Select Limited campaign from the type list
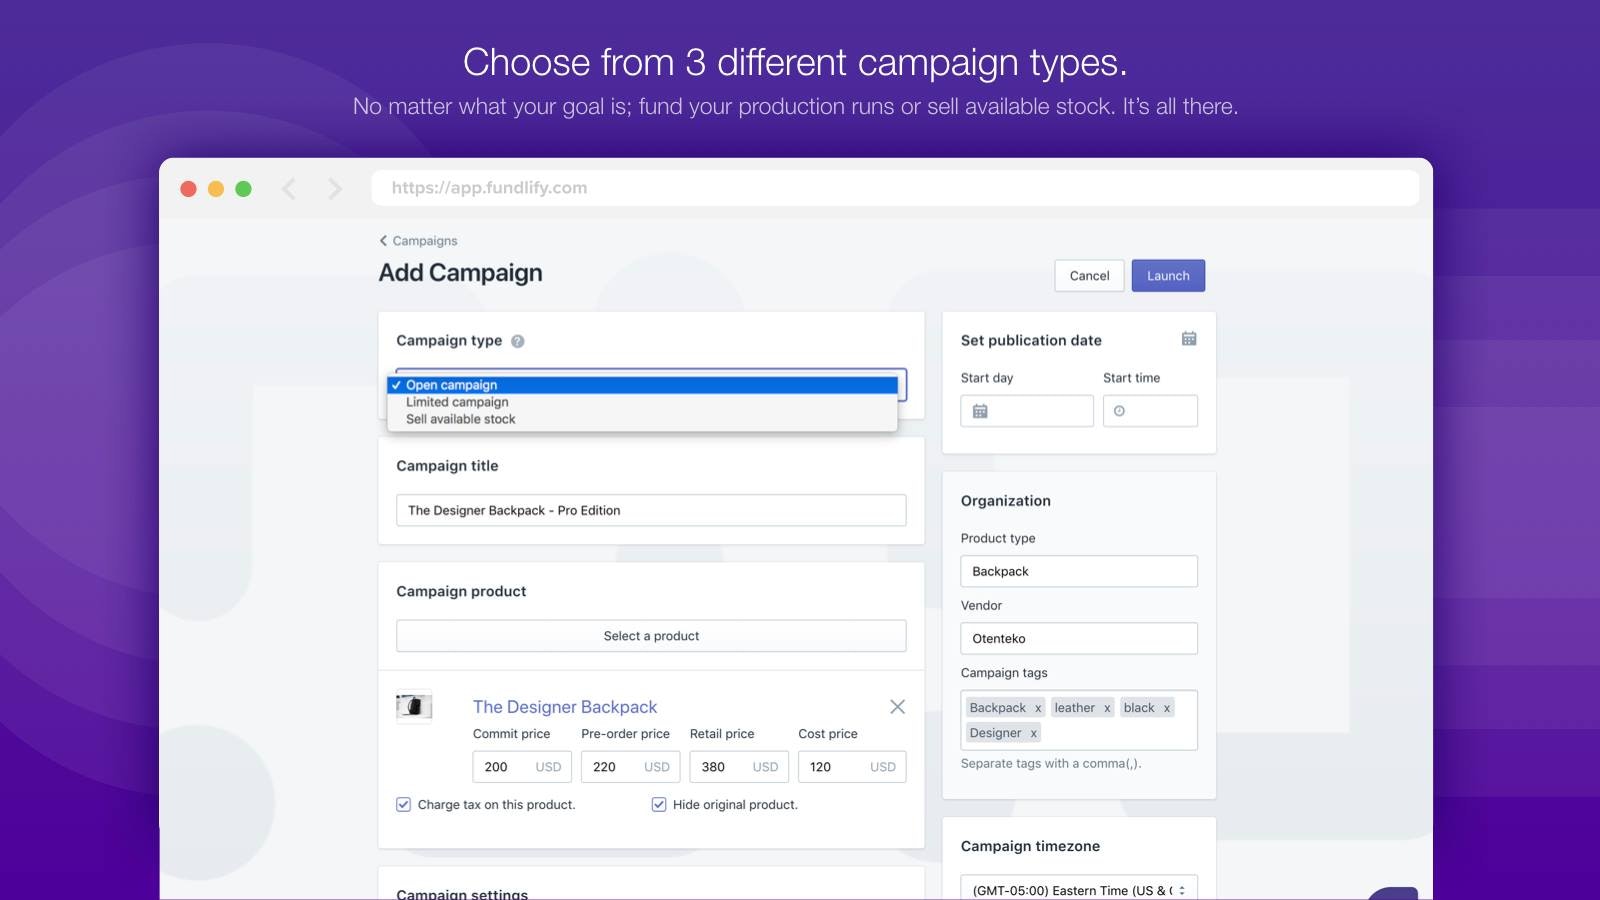The image size is (1600, 900). coord(456,402)
